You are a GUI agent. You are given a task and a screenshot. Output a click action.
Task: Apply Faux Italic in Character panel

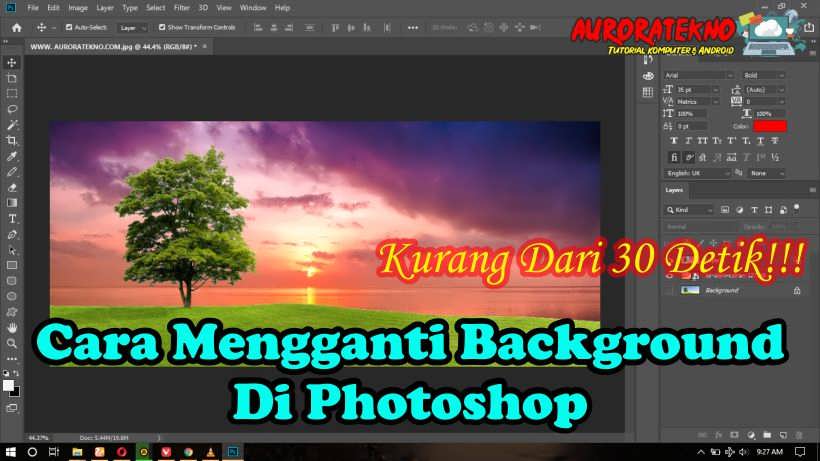coord(688,141)
